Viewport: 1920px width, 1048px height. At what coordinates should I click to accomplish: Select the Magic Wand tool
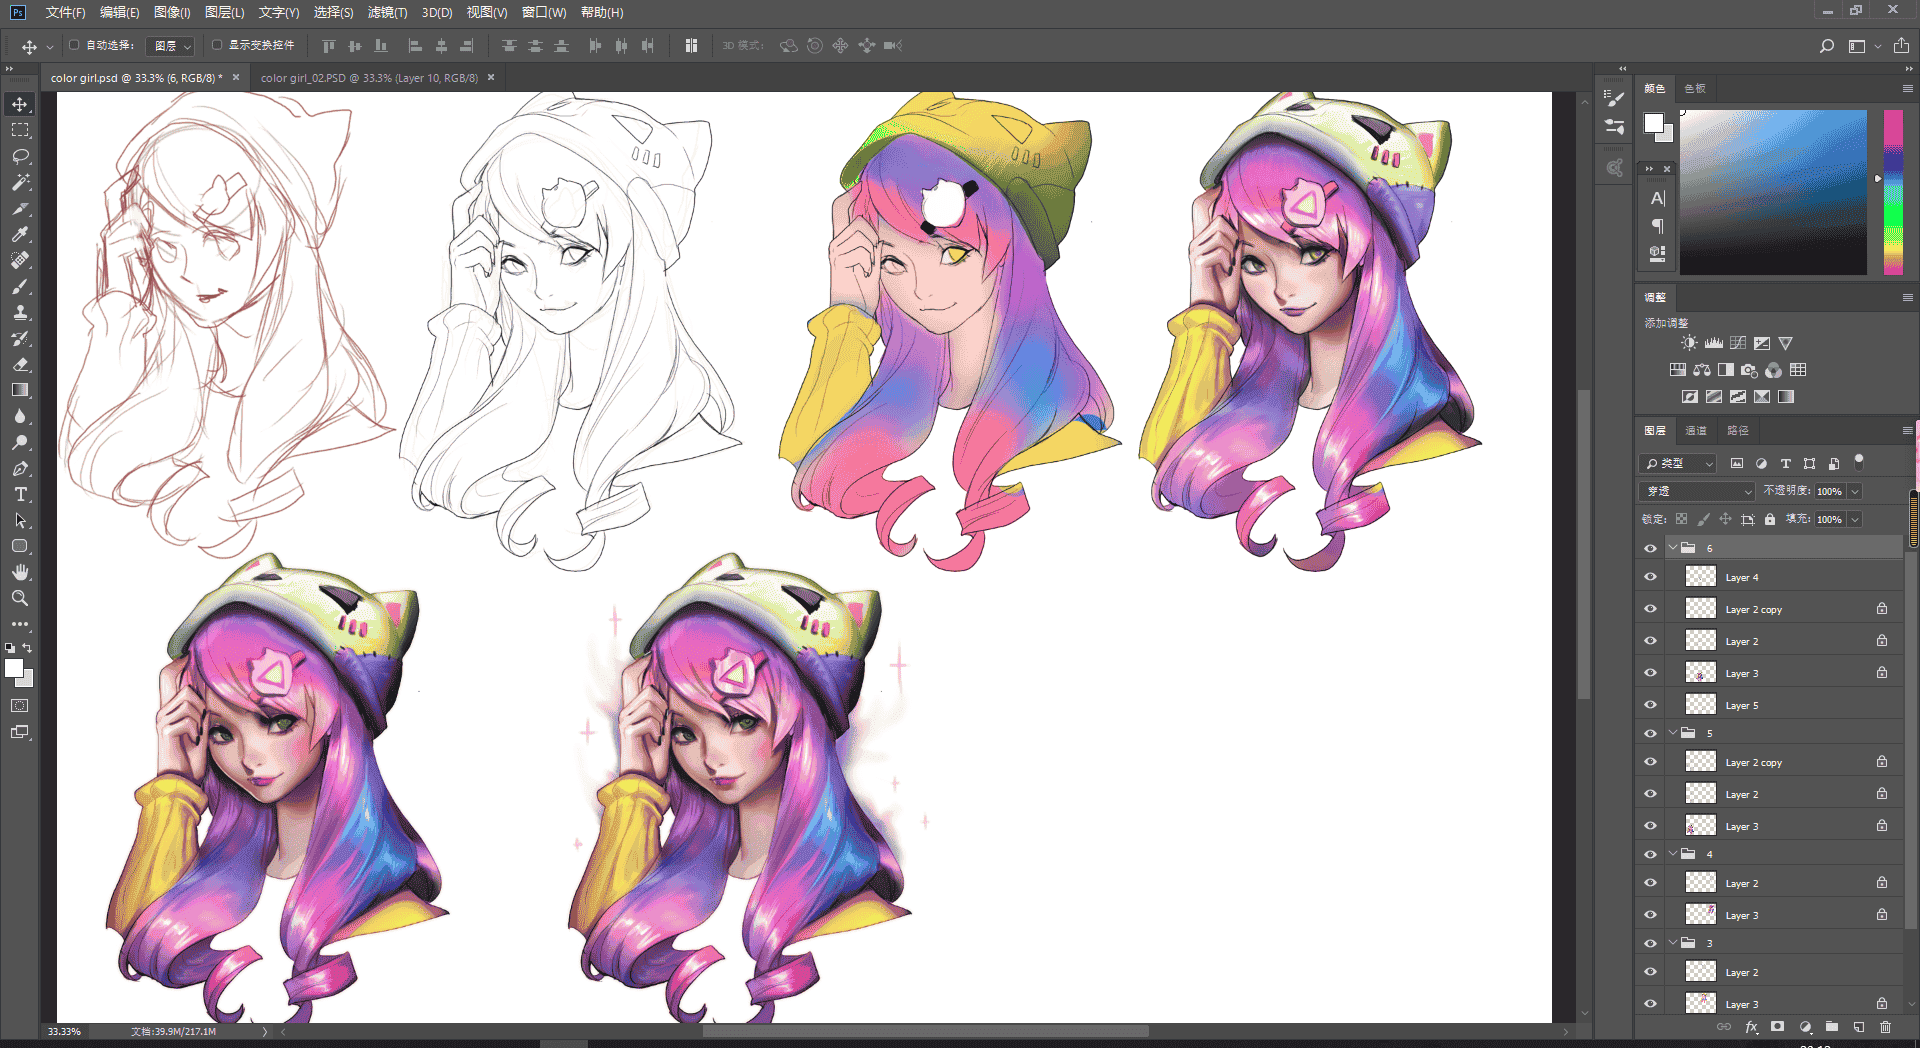[x=20, y=182]
